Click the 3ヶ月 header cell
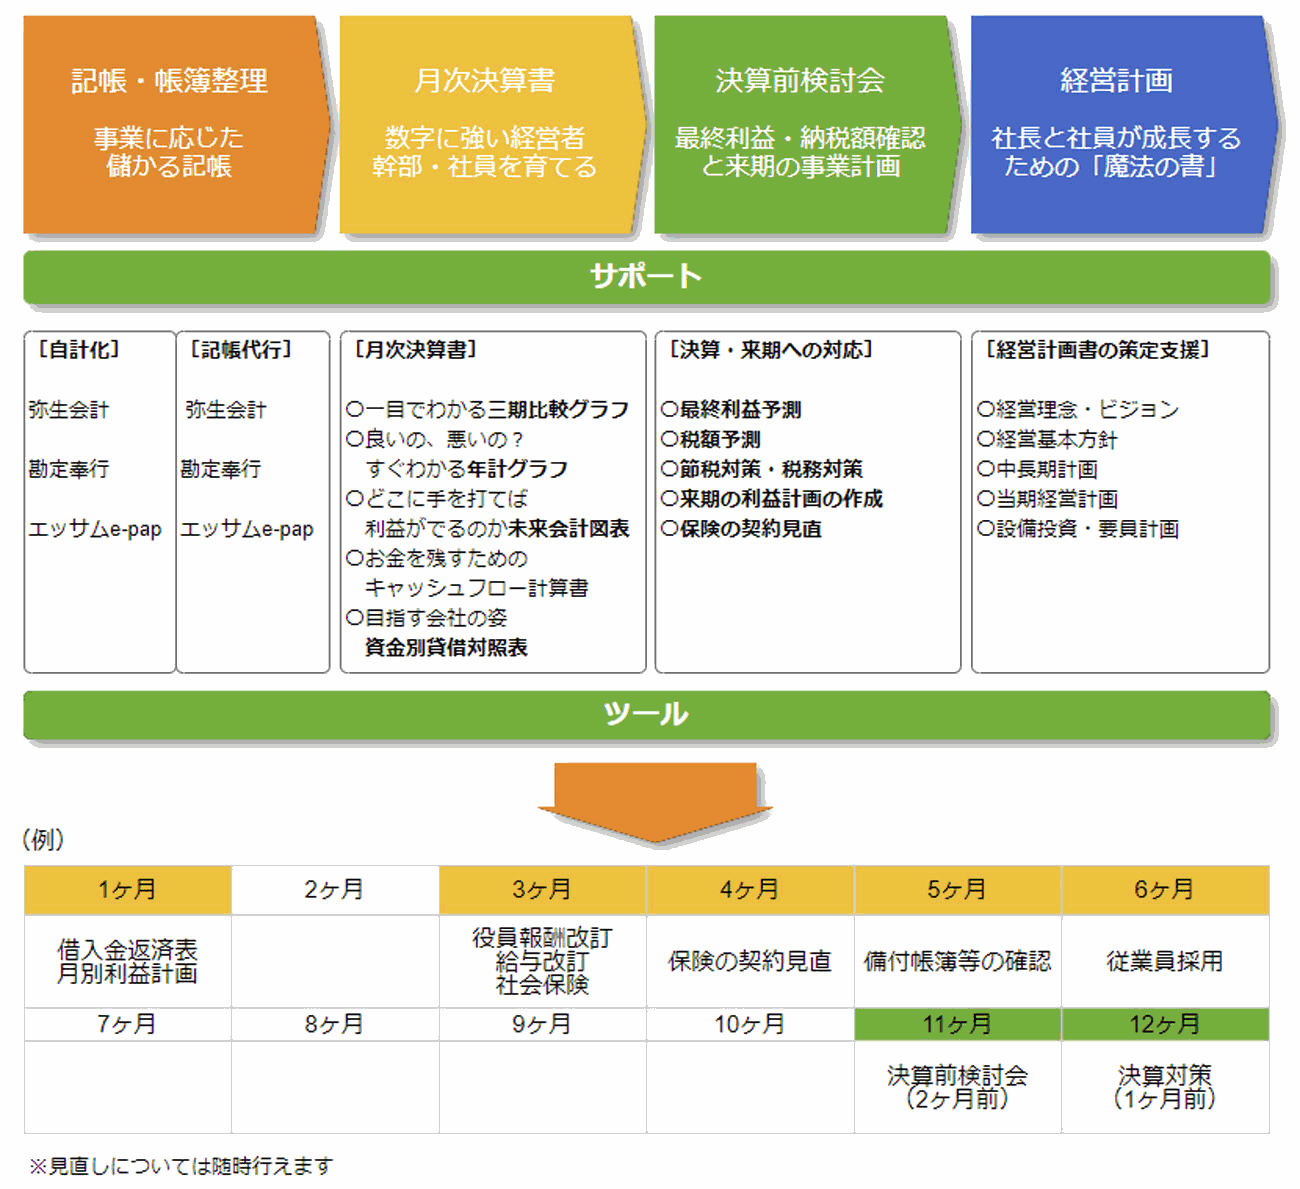 point(543,890)
